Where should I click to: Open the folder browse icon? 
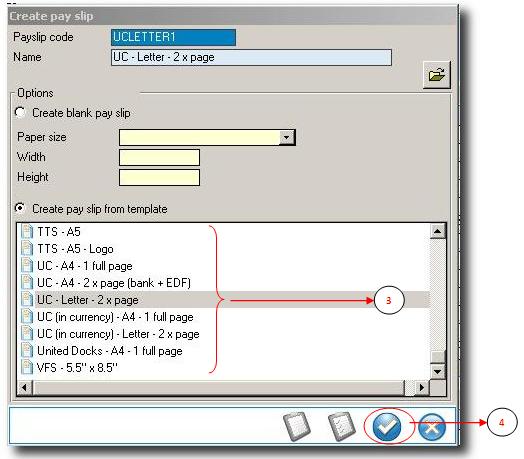[x=436, y=75]
